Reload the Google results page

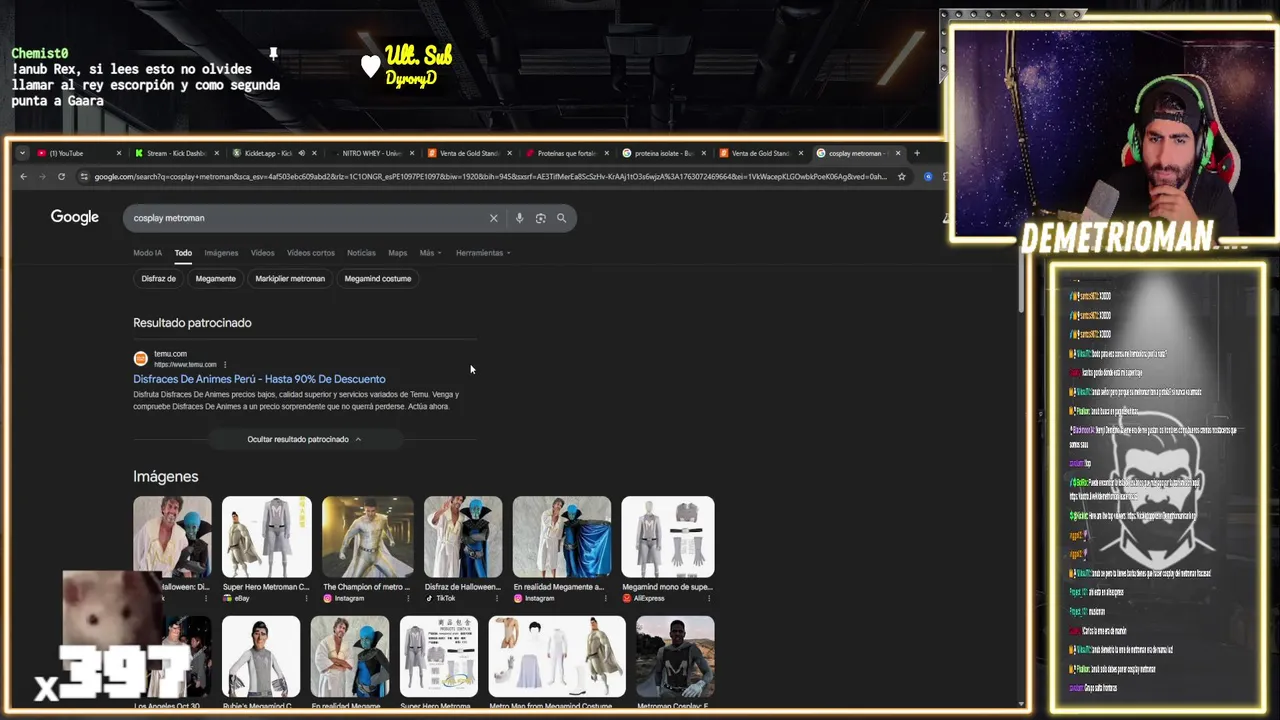[61, 177]
